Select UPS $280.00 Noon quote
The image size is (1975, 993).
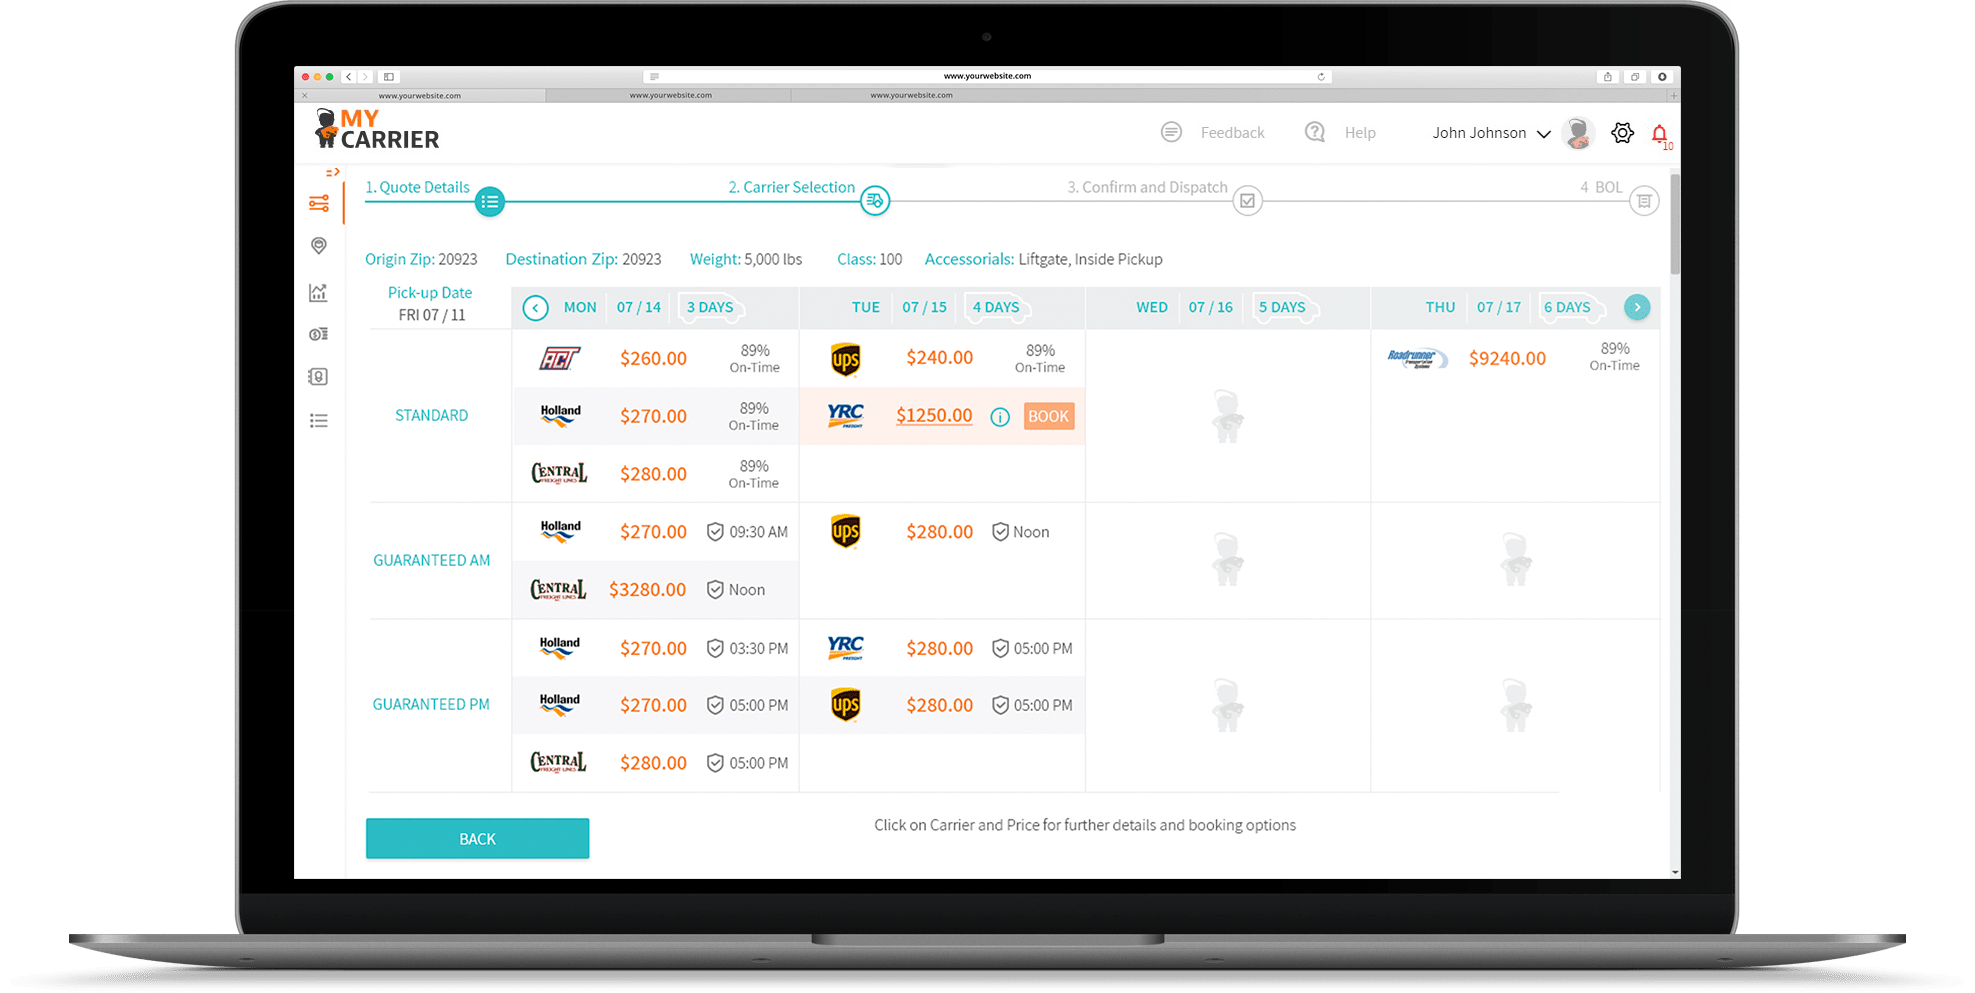(942, 532)
